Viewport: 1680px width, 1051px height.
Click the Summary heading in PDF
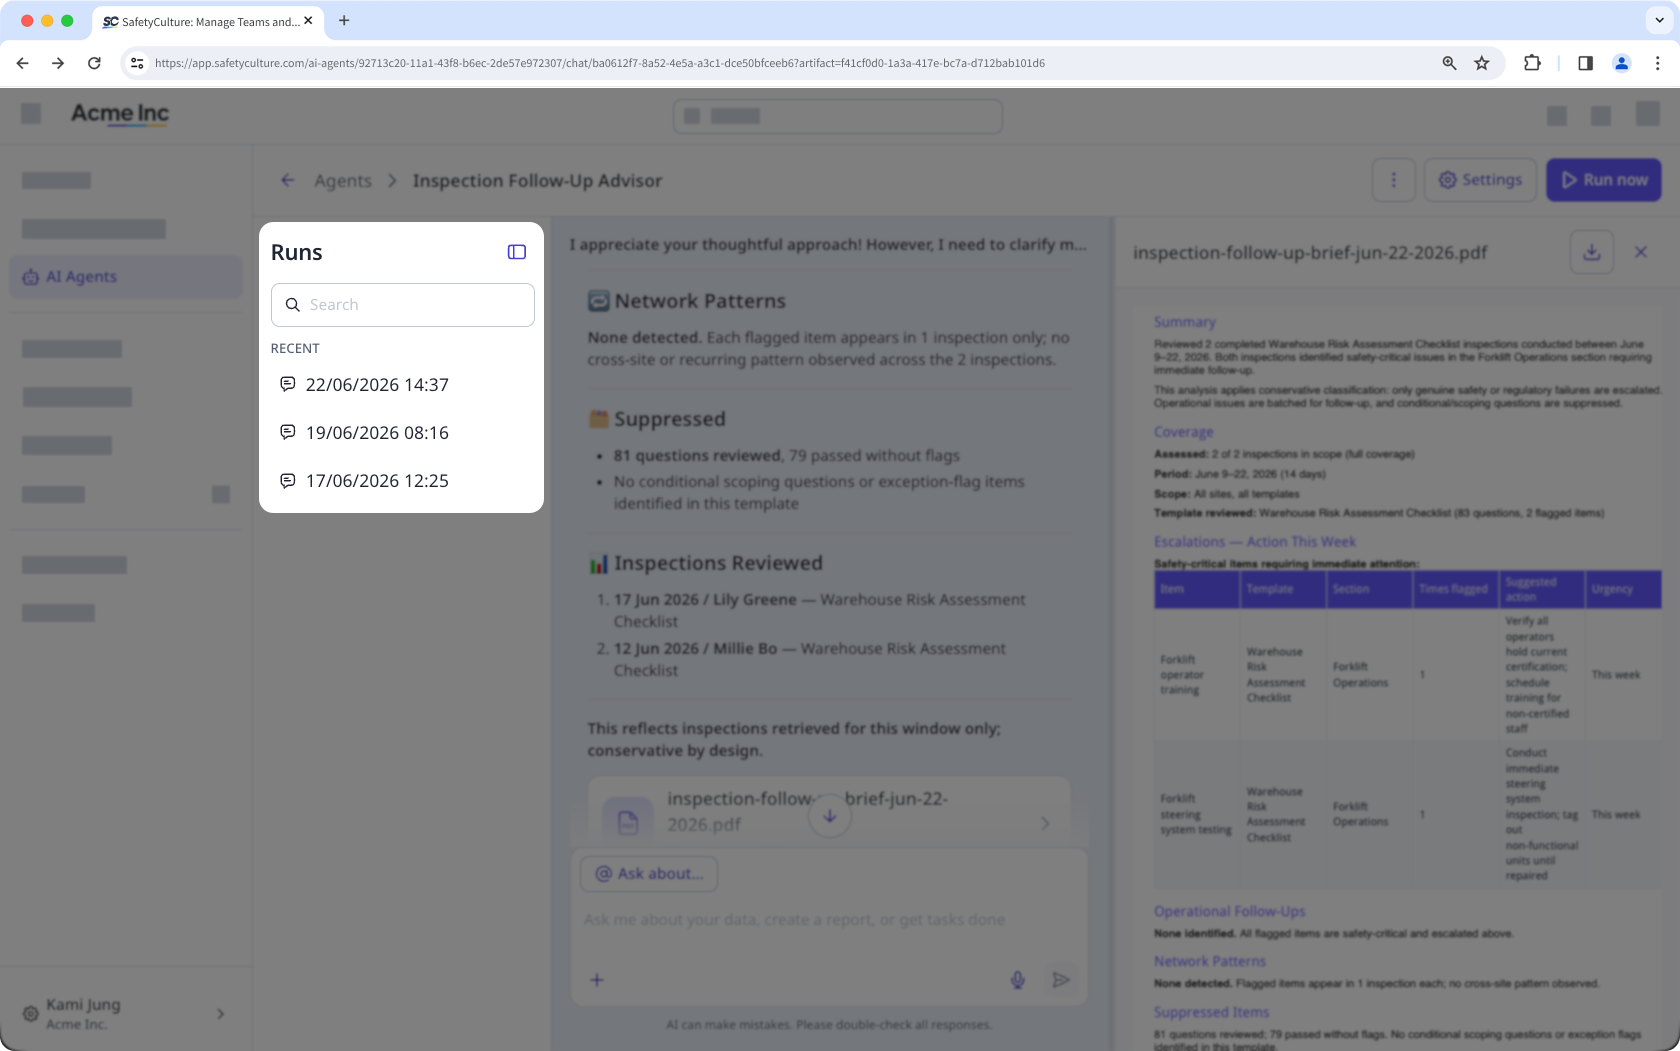(1185, 322)
